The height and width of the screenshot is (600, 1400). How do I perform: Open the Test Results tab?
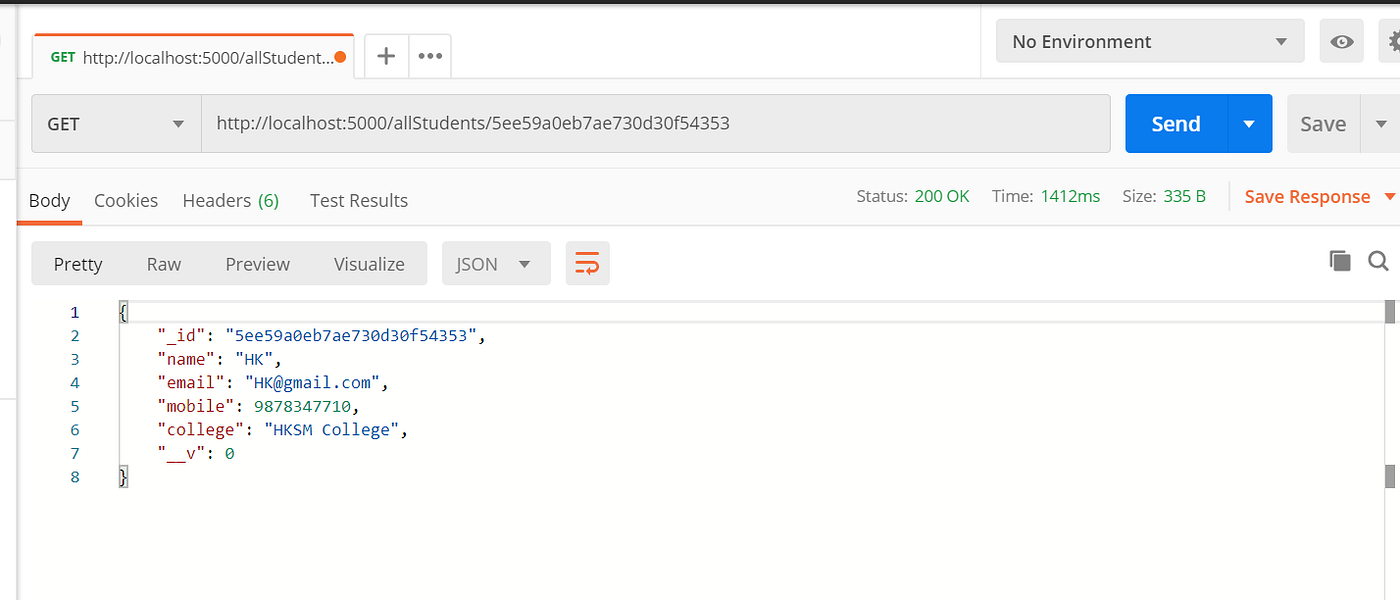(358, 200)
